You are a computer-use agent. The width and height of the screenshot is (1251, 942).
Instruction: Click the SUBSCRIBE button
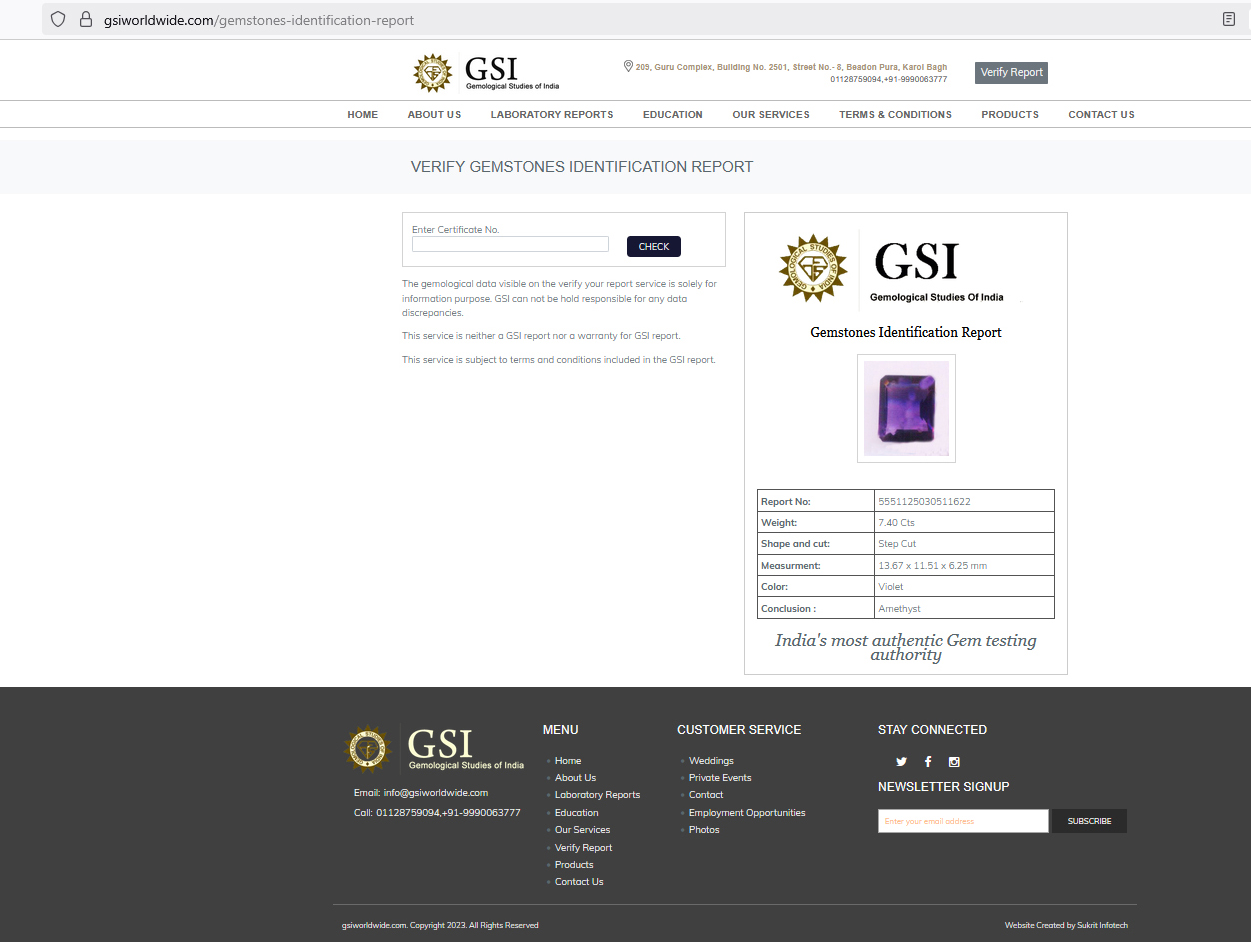click(x=1089, y=821)
